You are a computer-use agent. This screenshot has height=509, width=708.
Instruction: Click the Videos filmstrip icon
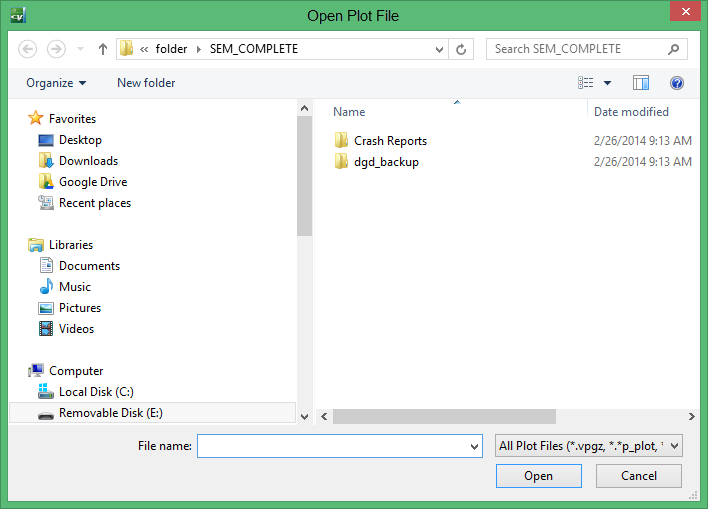coord(46,329)
